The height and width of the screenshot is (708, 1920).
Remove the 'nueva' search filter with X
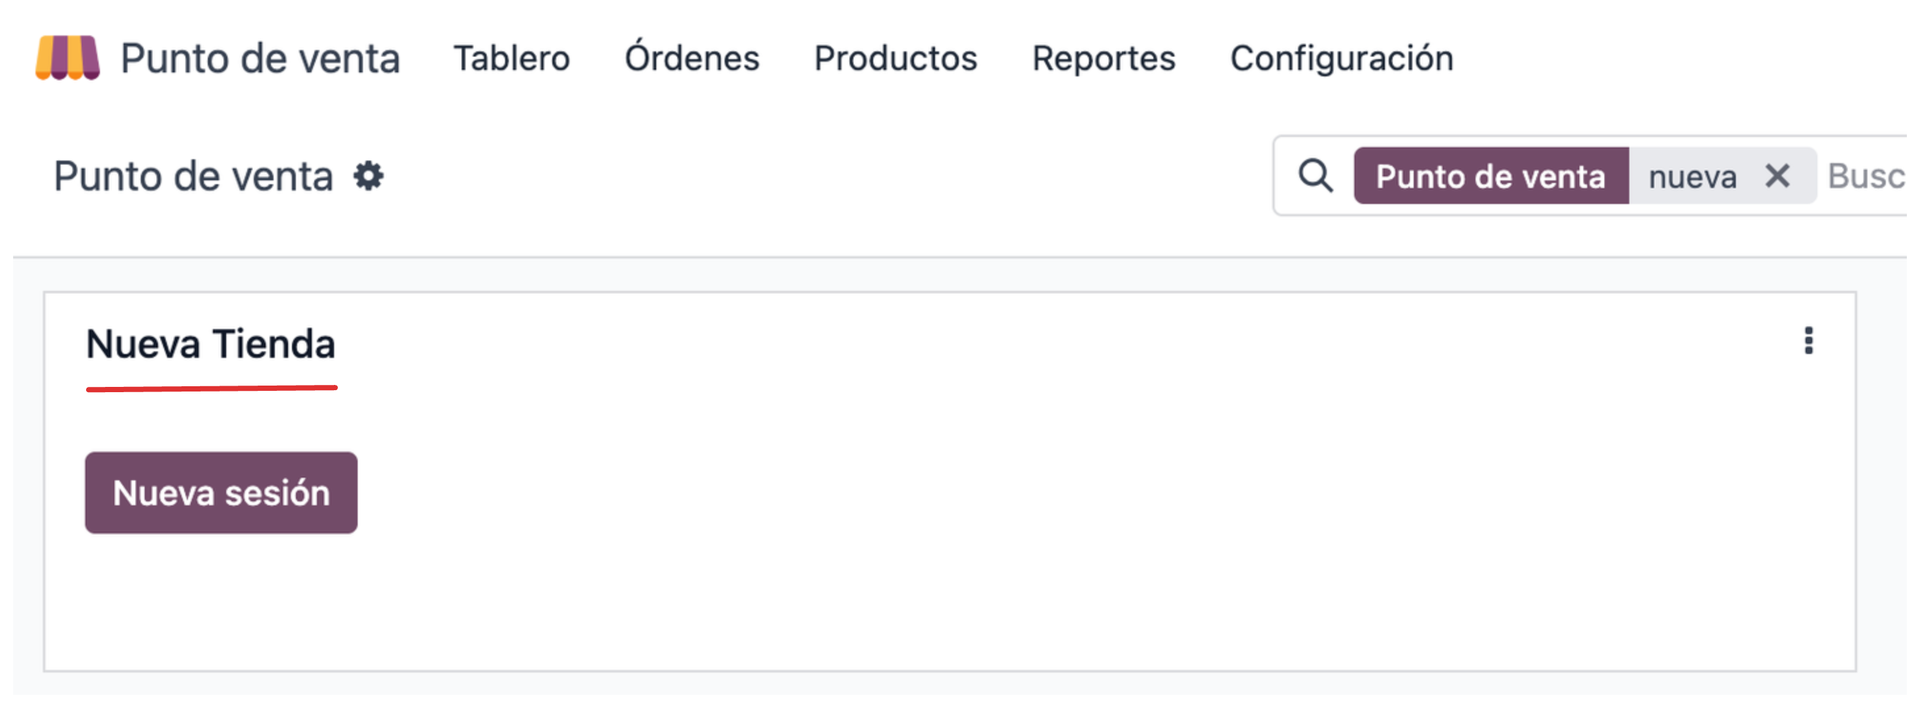tap(1777, 176)
